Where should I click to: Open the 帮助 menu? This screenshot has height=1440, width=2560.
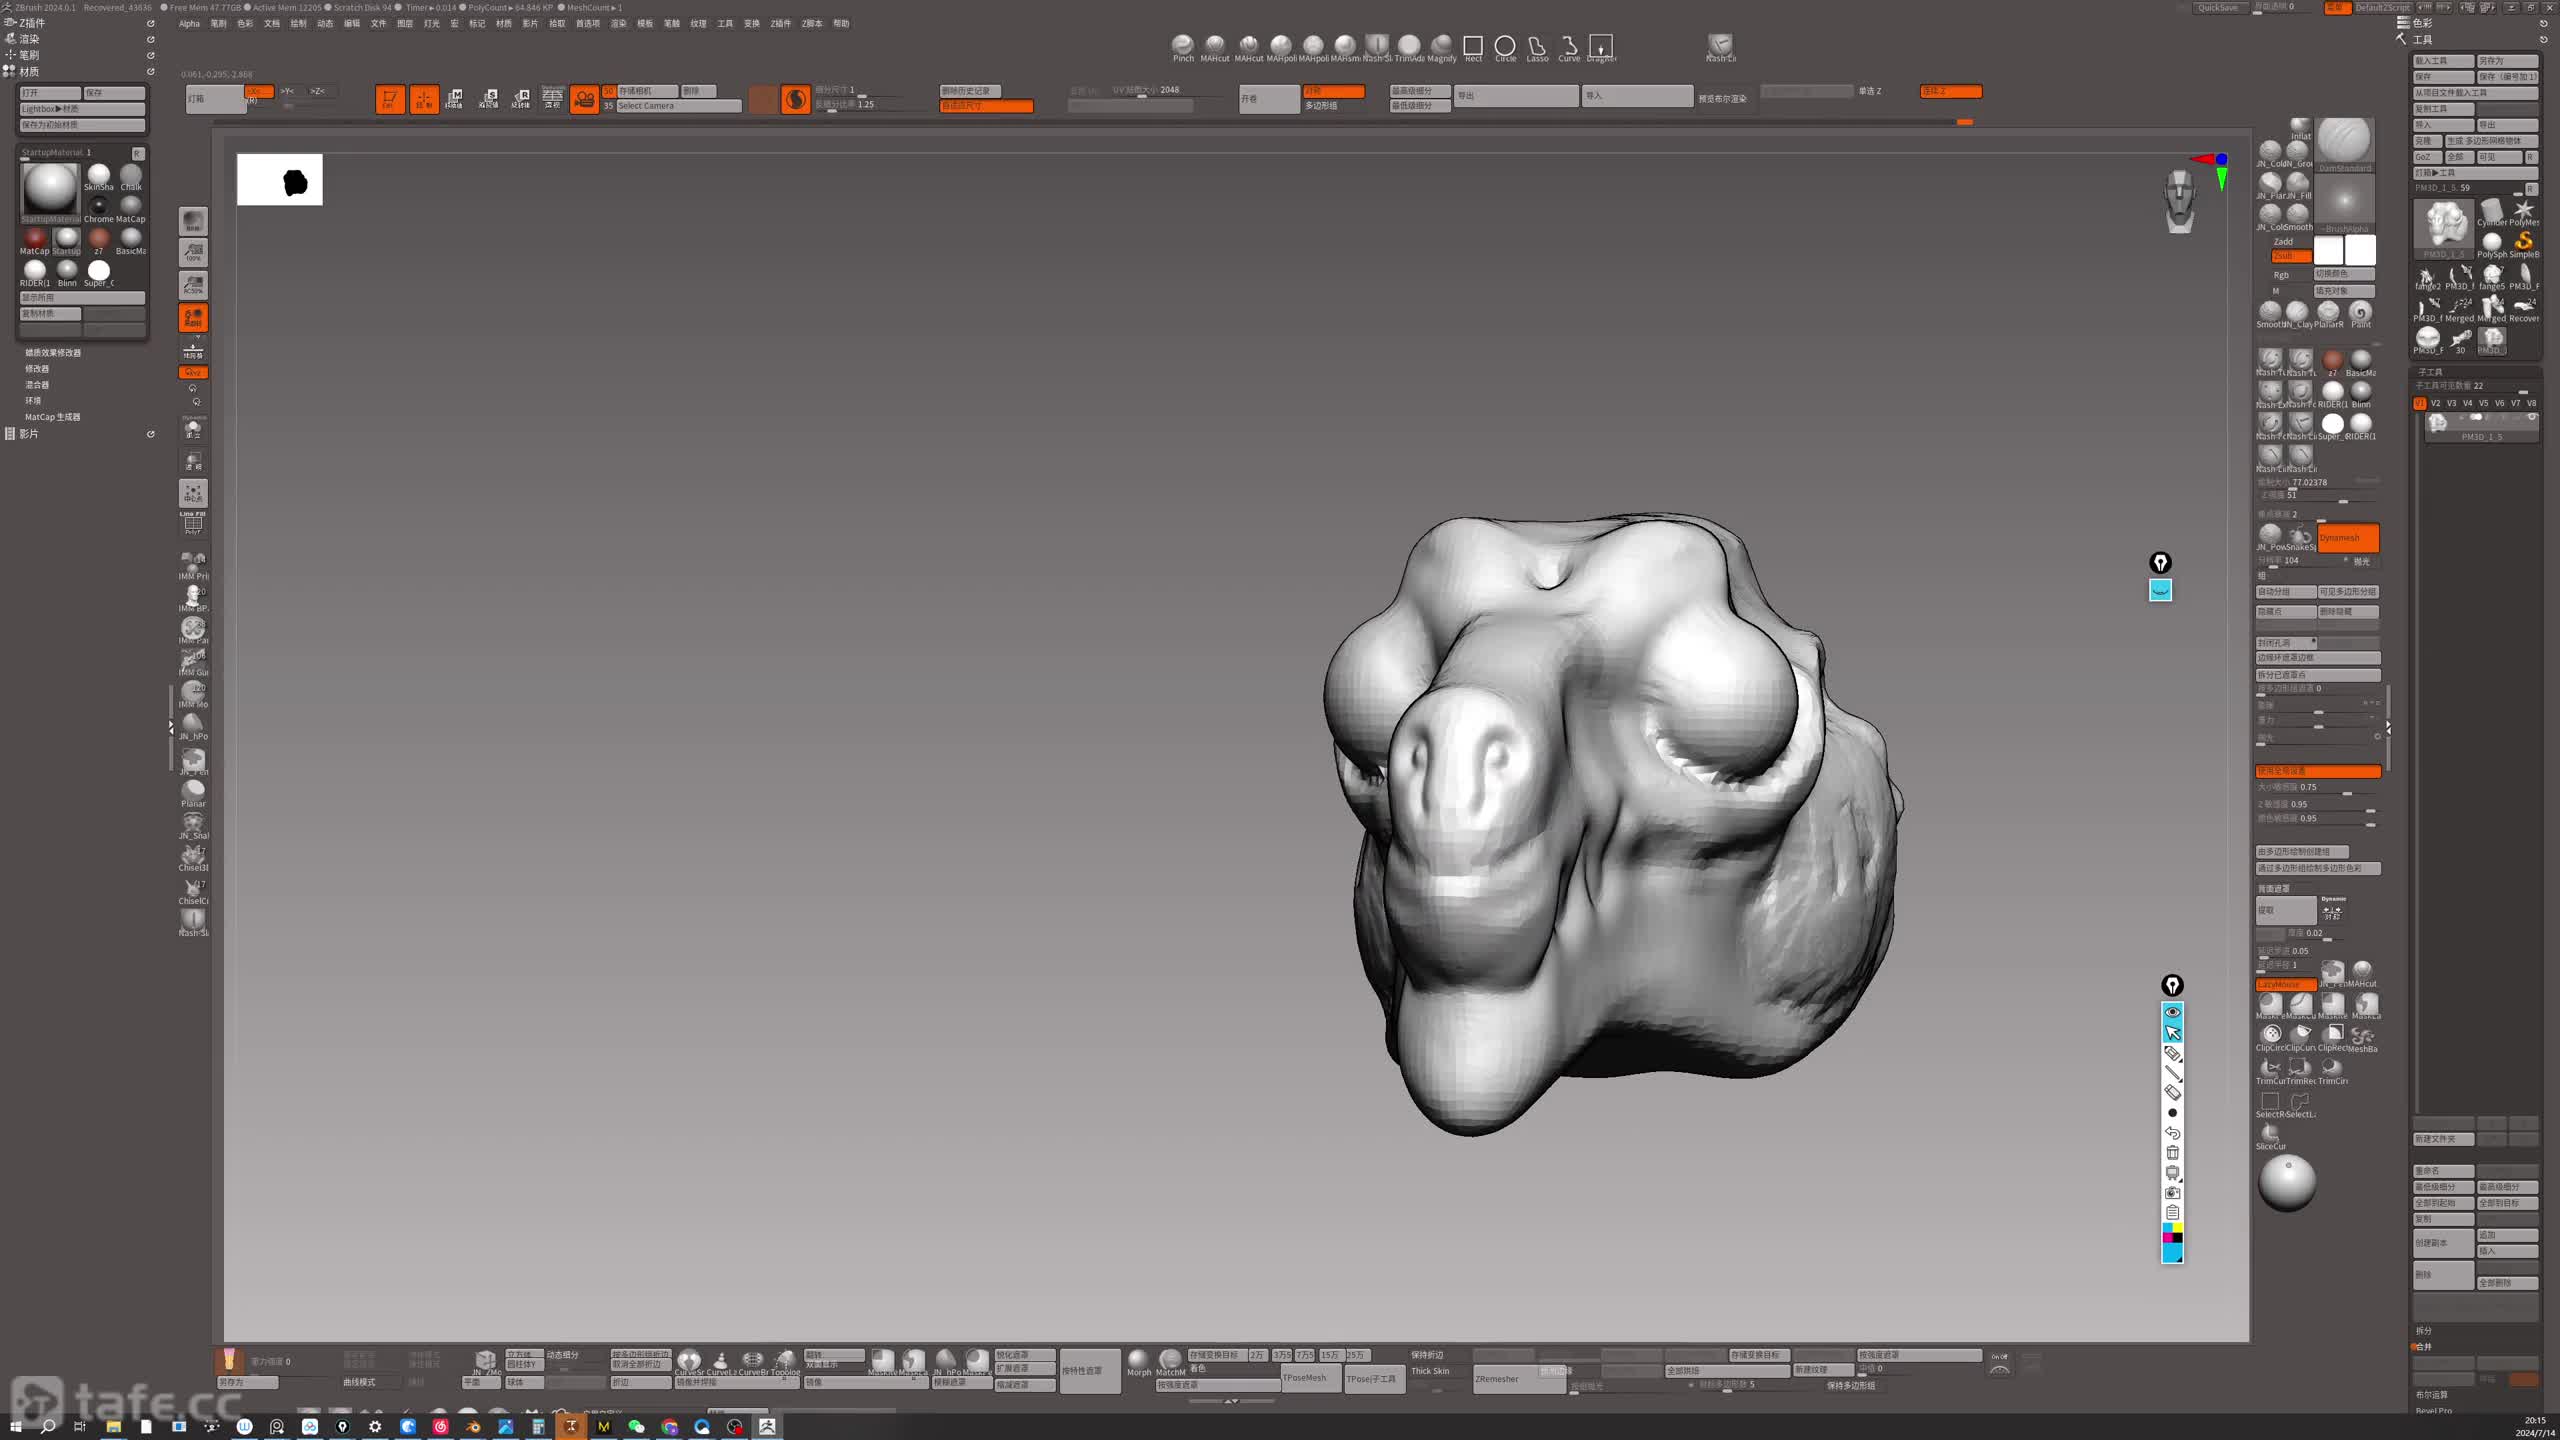(841, 24)
